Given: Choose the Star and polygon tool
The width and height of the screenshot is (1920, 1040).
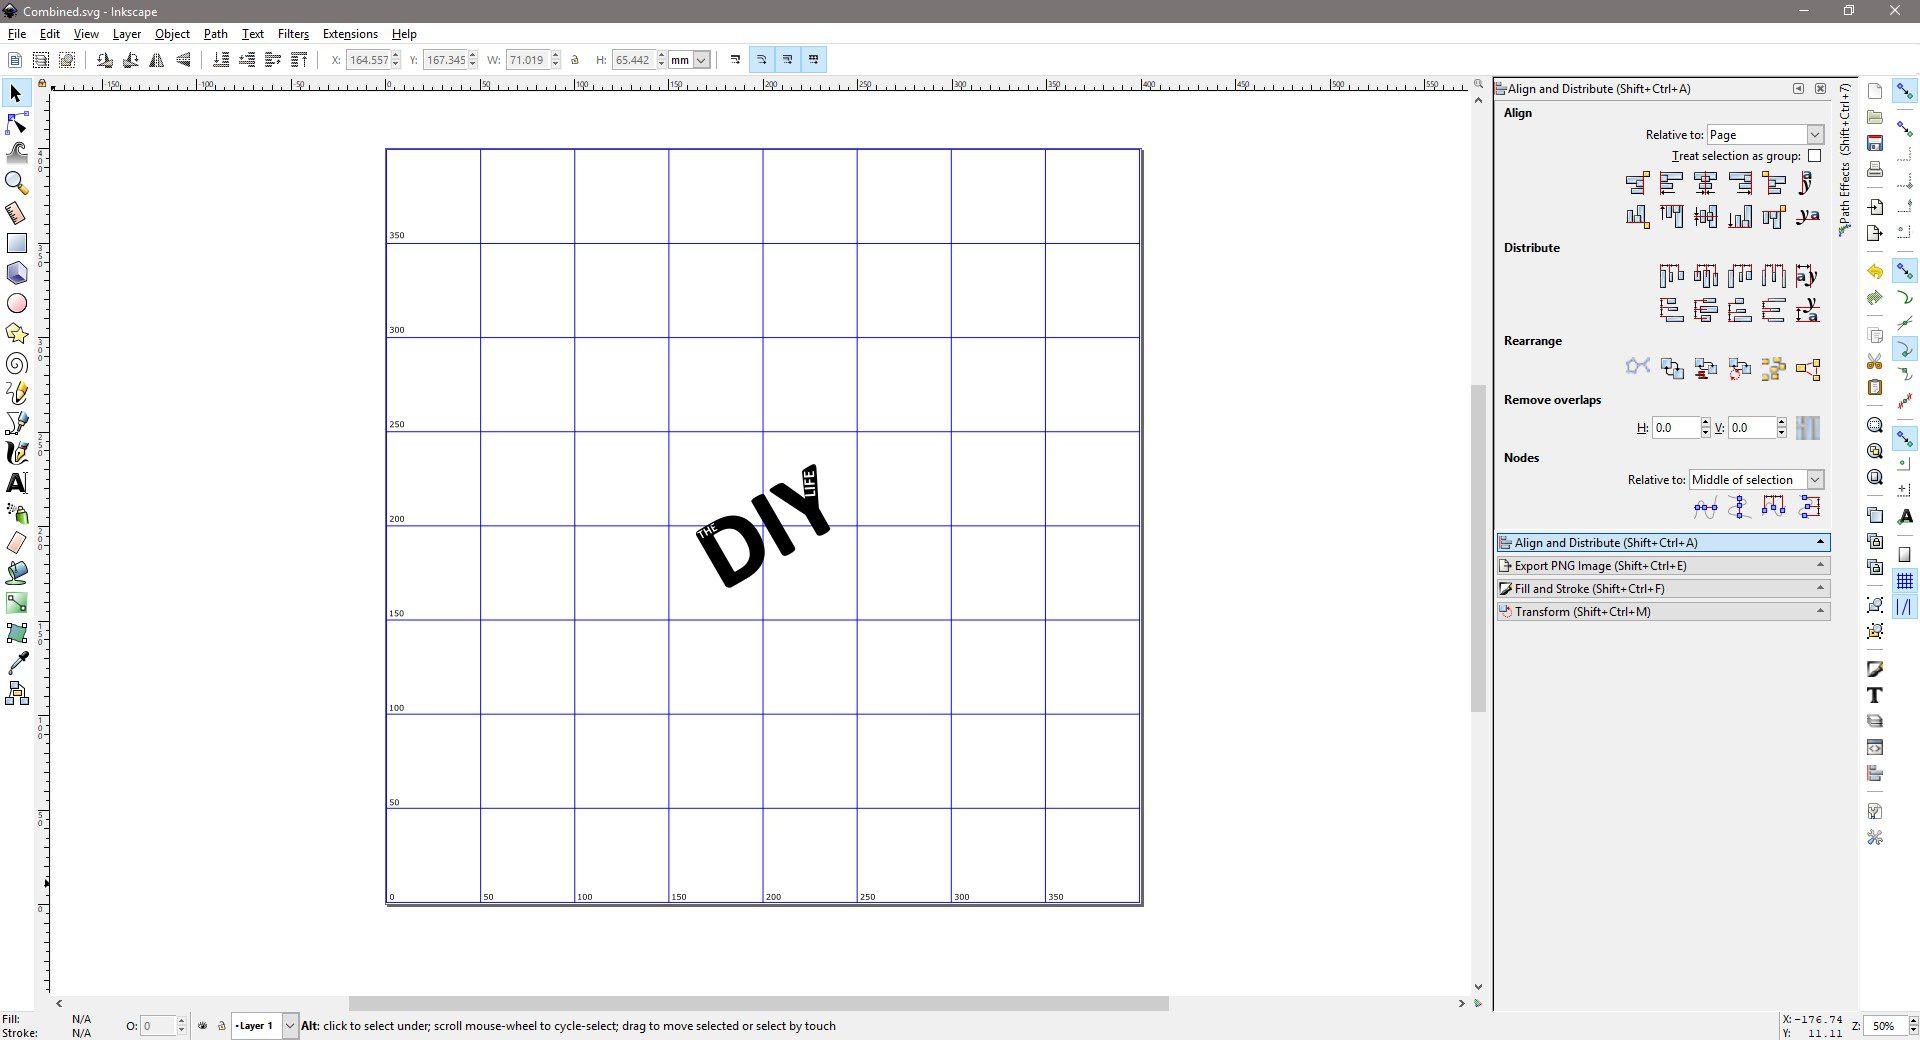Looking at the screenshot, I should tap(17, 333).
